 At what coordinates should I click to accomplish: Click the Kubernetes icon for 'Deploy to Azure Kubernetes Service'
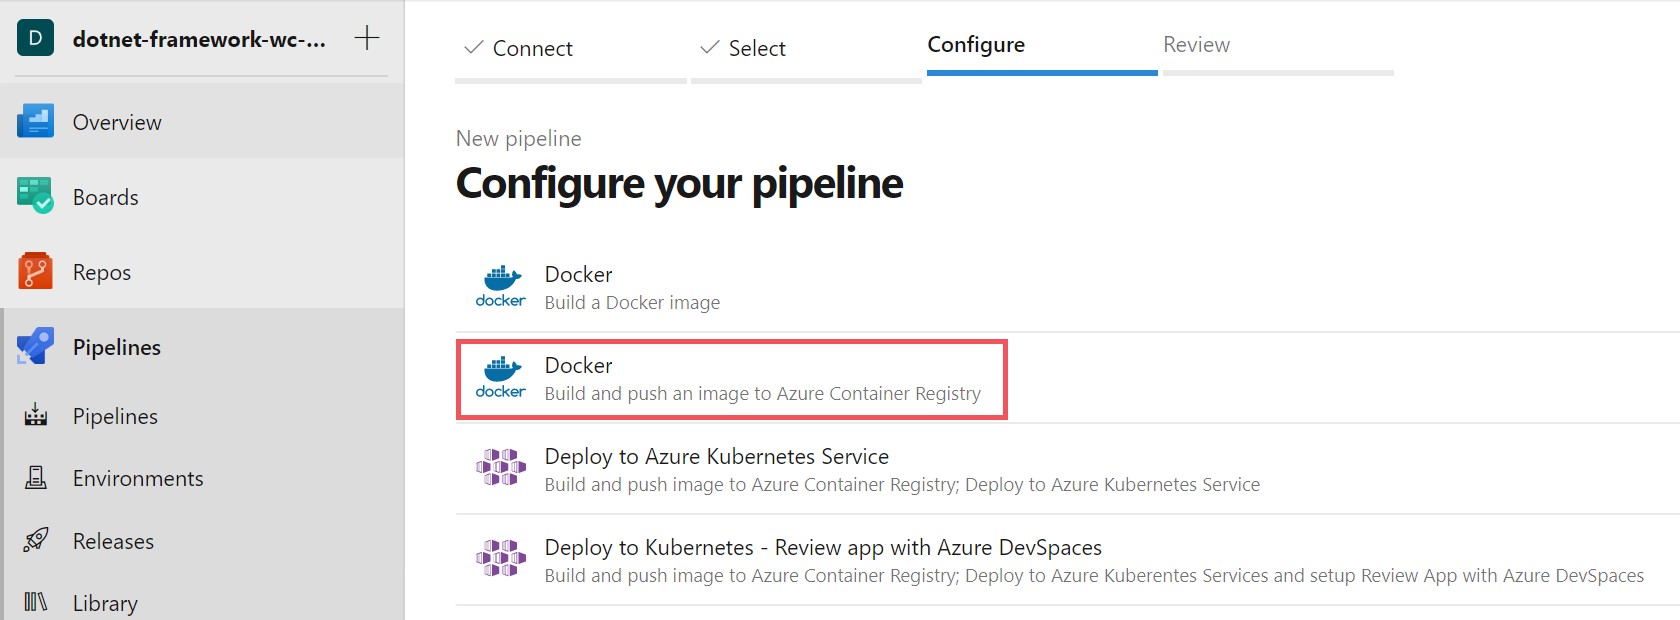point(500,469)
